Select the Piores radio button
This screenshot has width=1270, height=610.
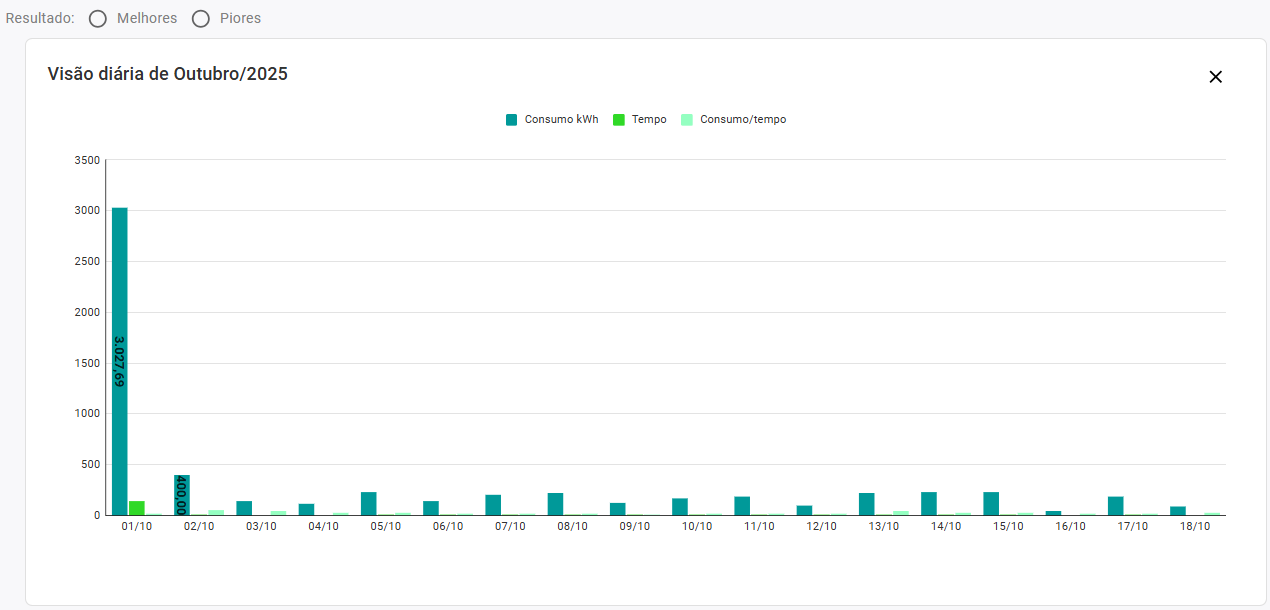[x=201, y=19]
